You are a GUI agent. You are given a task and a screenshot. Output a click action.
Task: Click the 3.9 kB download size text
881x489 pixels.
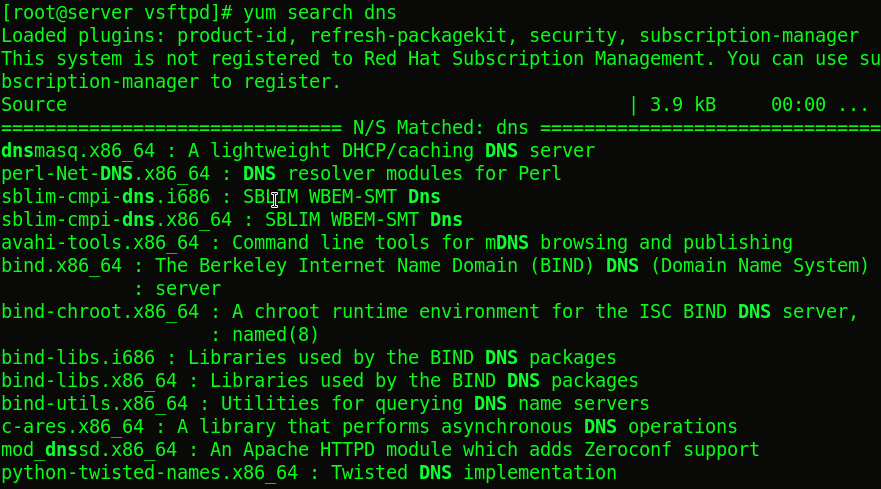(683, 105)
